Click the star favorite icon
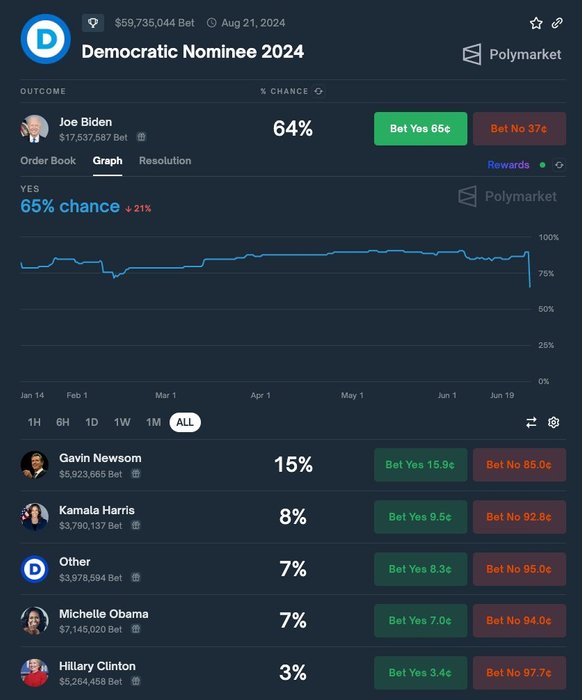The height and width of the screenshot is (700, 582). coord(536,23)
